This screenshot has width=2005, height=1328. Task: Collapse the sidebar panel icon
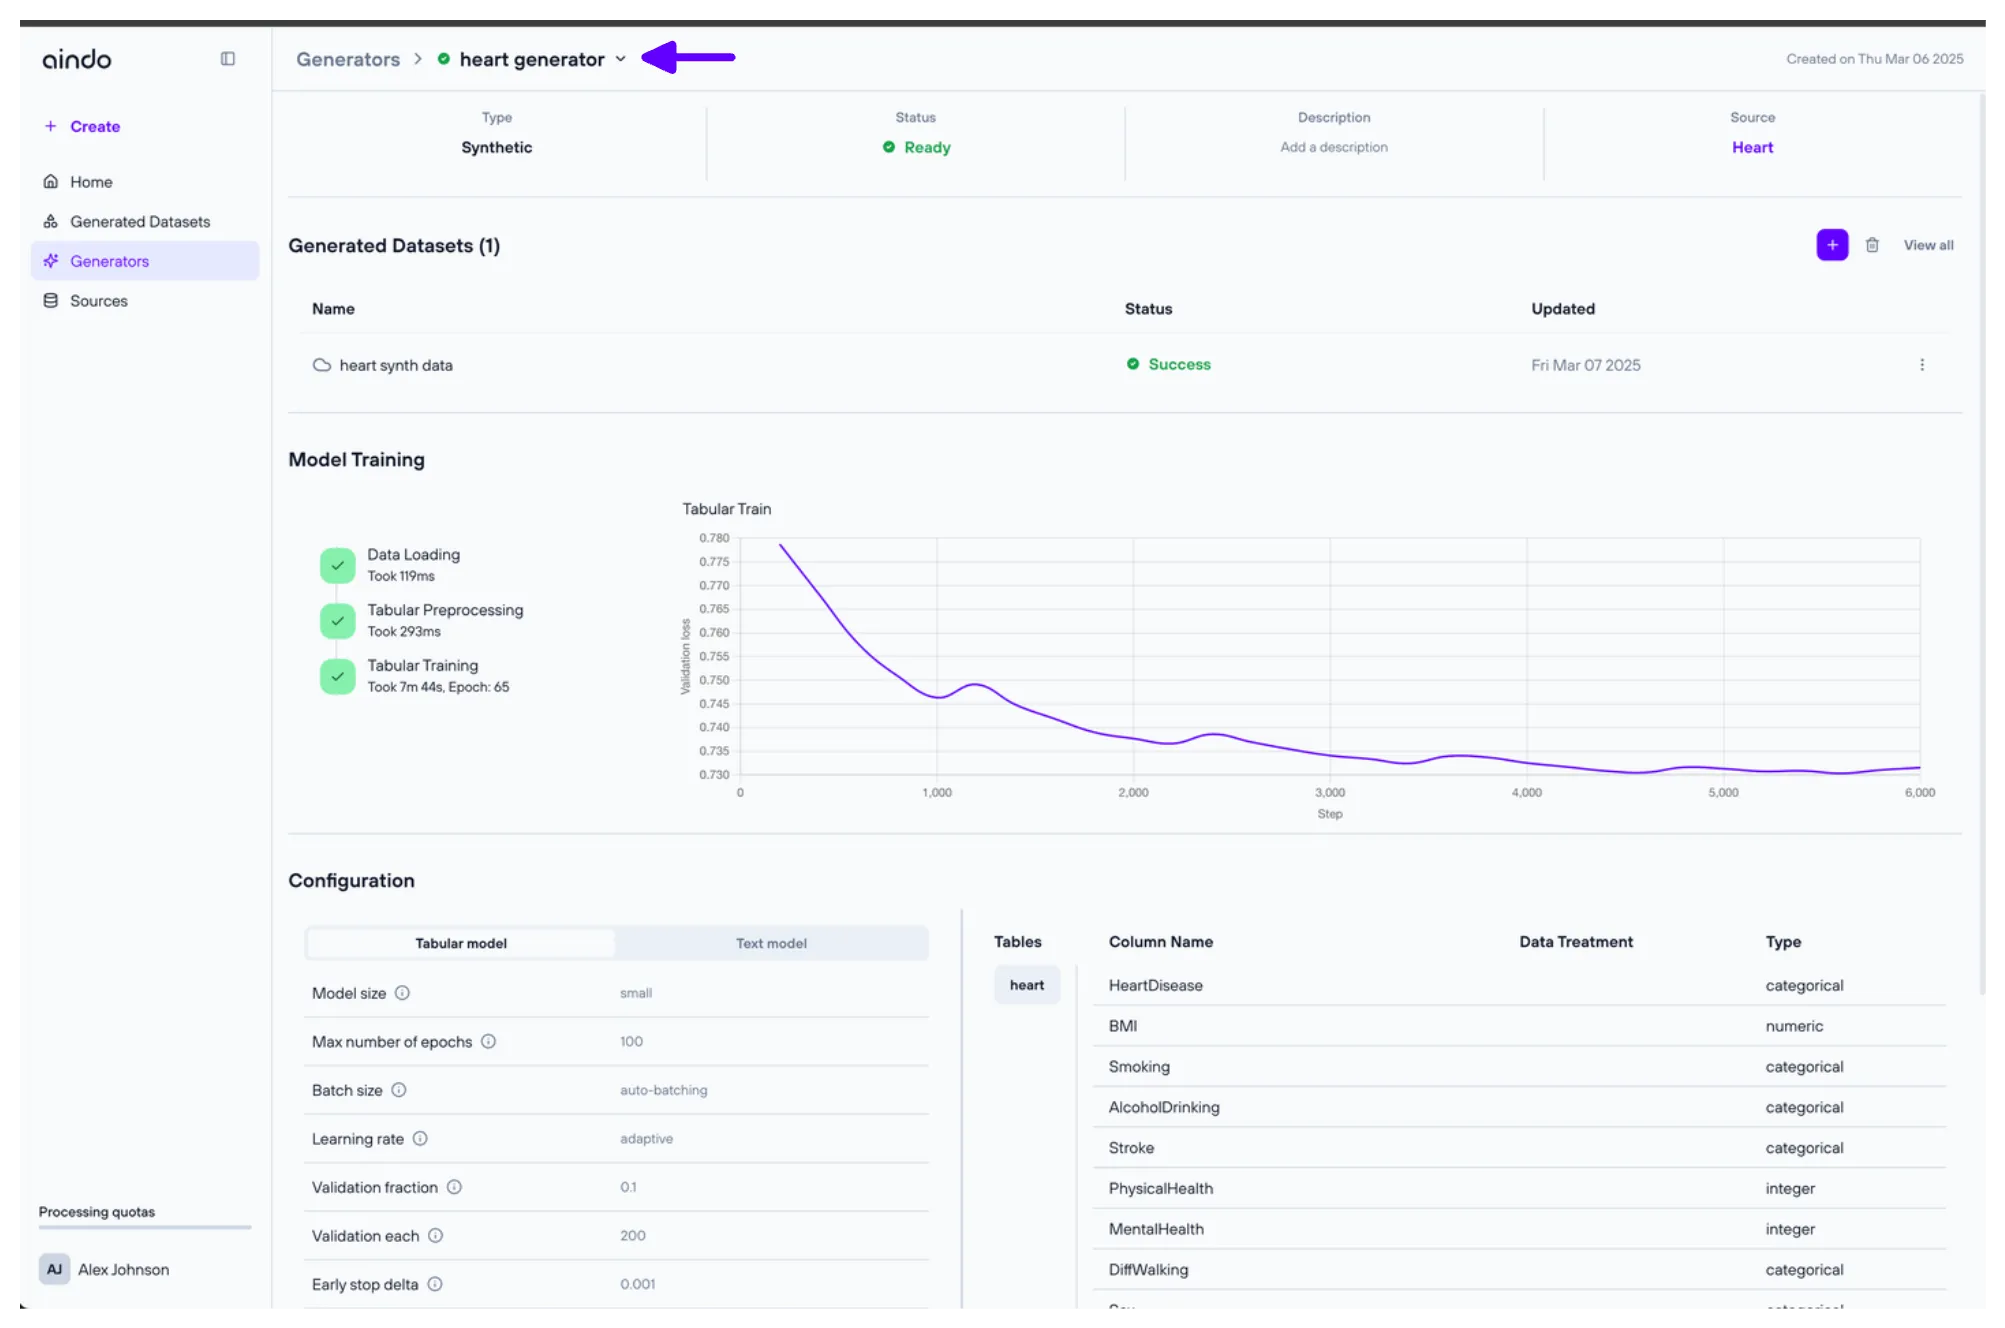click(x=228, y=59)
